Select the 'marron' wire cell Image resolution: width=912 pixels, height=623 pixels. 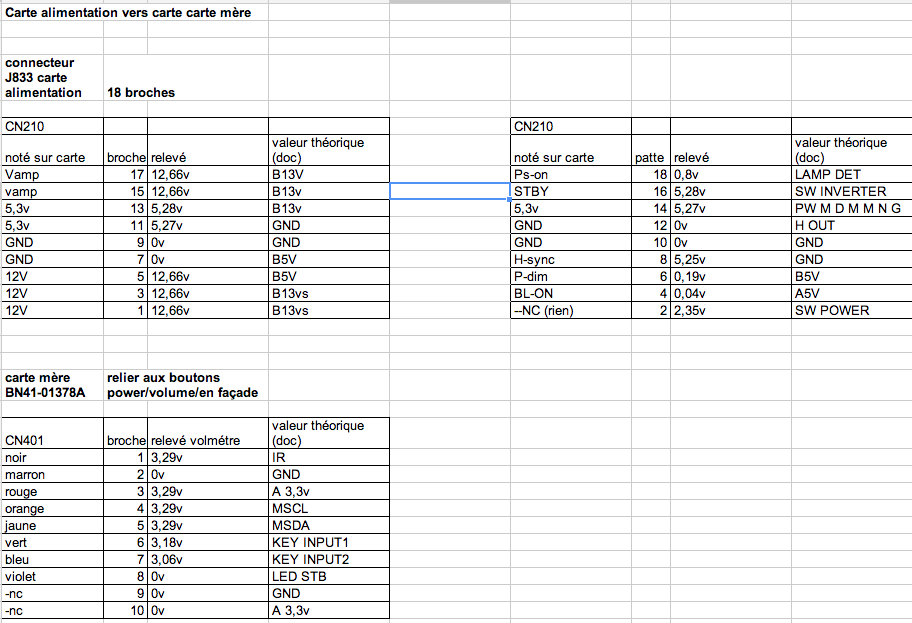coord(52,475)
